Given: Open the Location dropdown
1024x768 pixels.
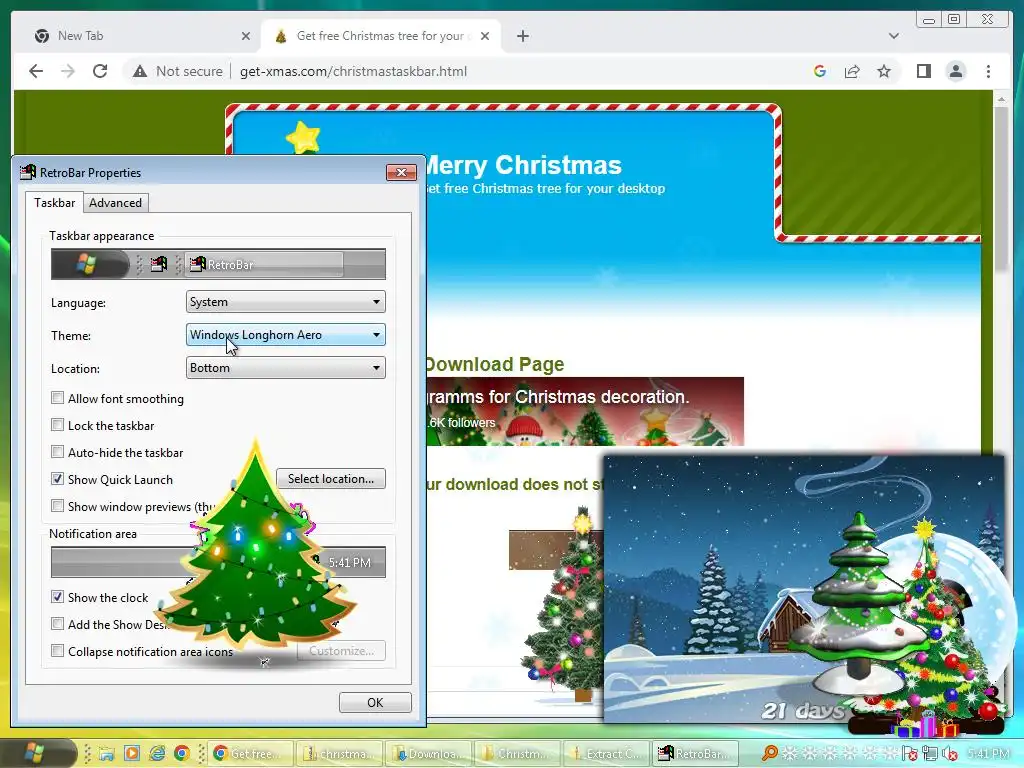Looking at the screenshot, I should [x=285, y=368].
